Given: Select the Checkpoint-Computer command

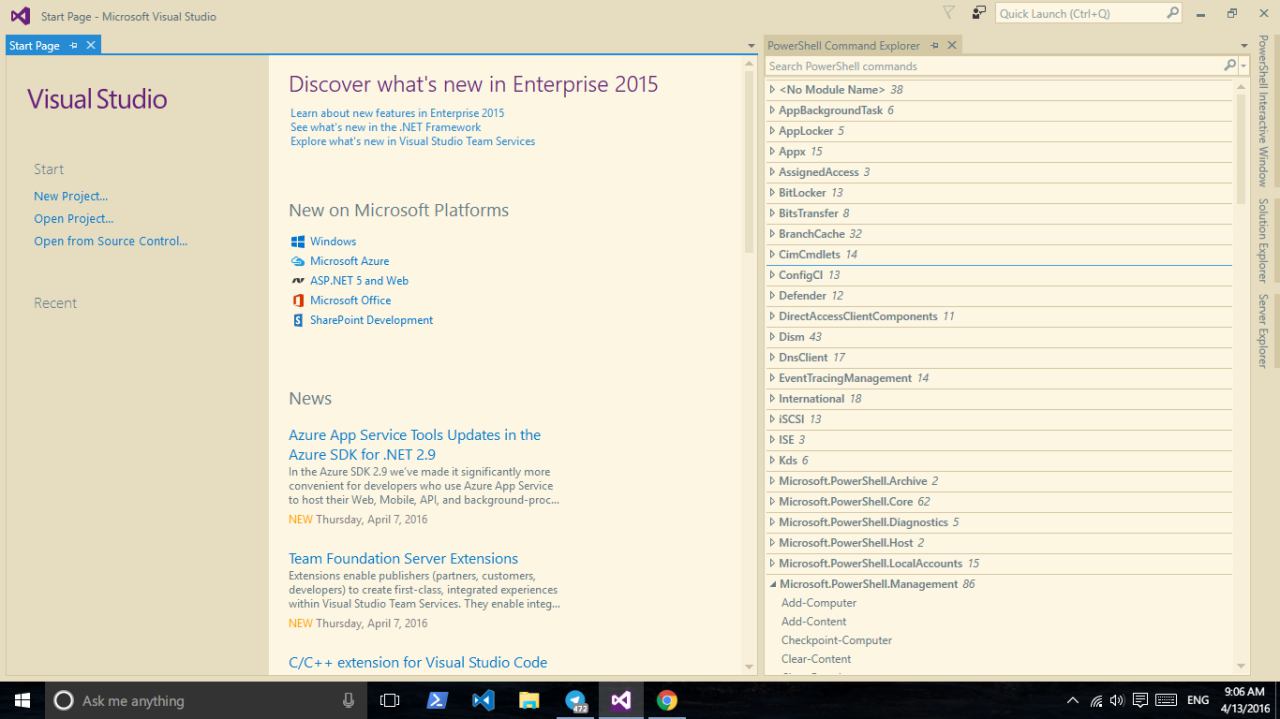Looking at the screenshot, I should [x=836, y=640].
